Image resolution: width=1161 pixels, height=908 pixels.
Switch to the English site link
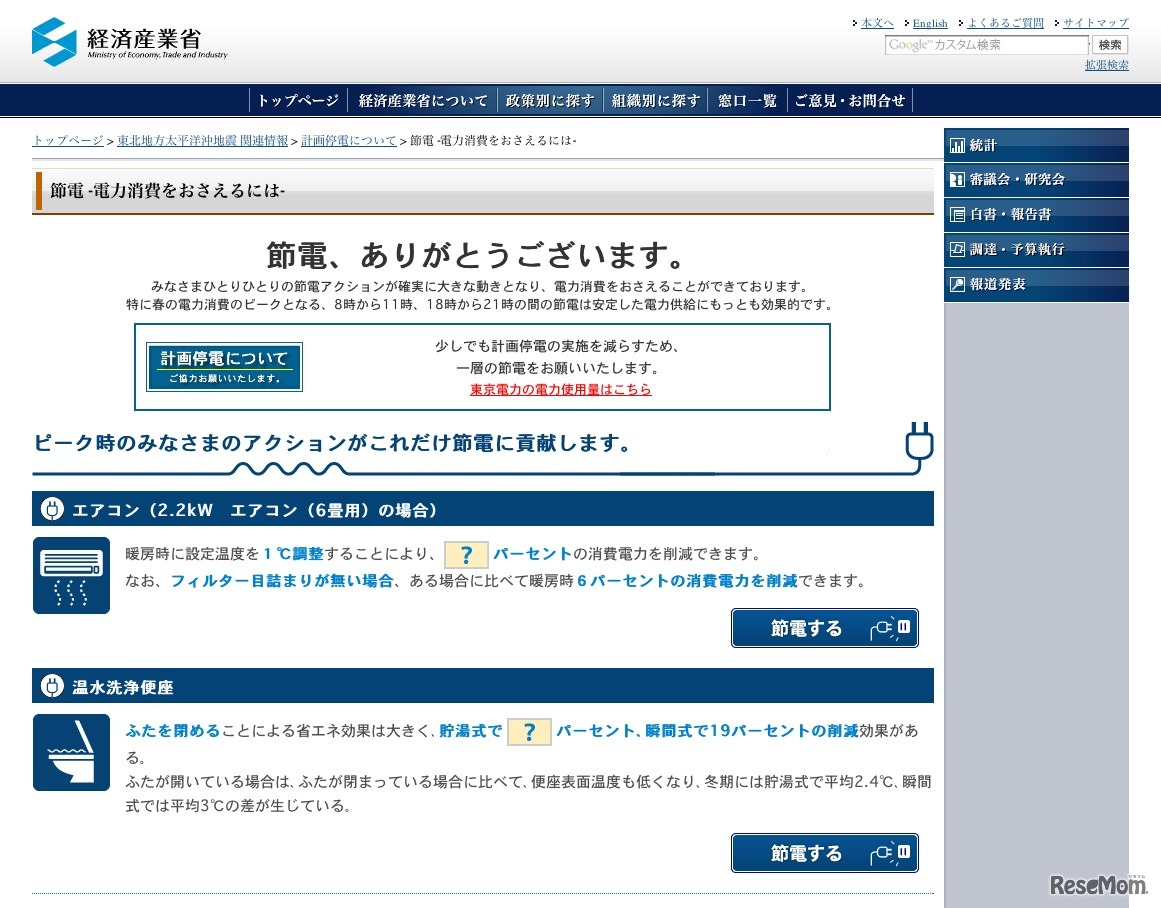coord(929,23)
